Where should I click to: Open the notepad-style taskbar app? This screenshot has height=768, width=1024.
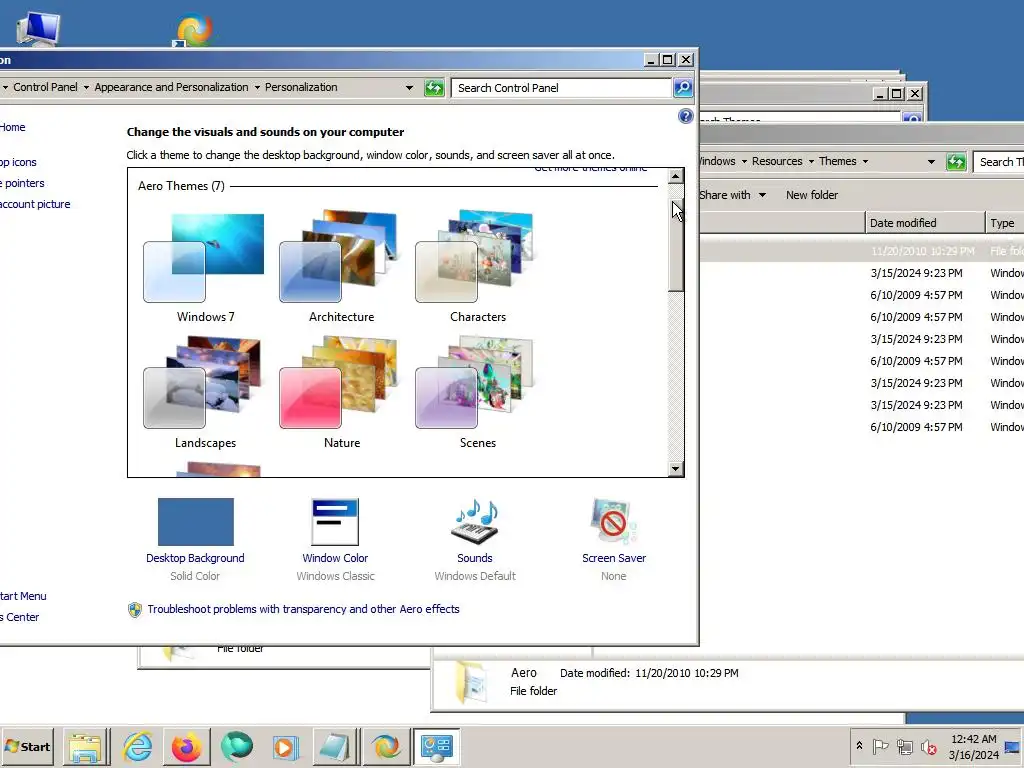click(x=334, y=747)
